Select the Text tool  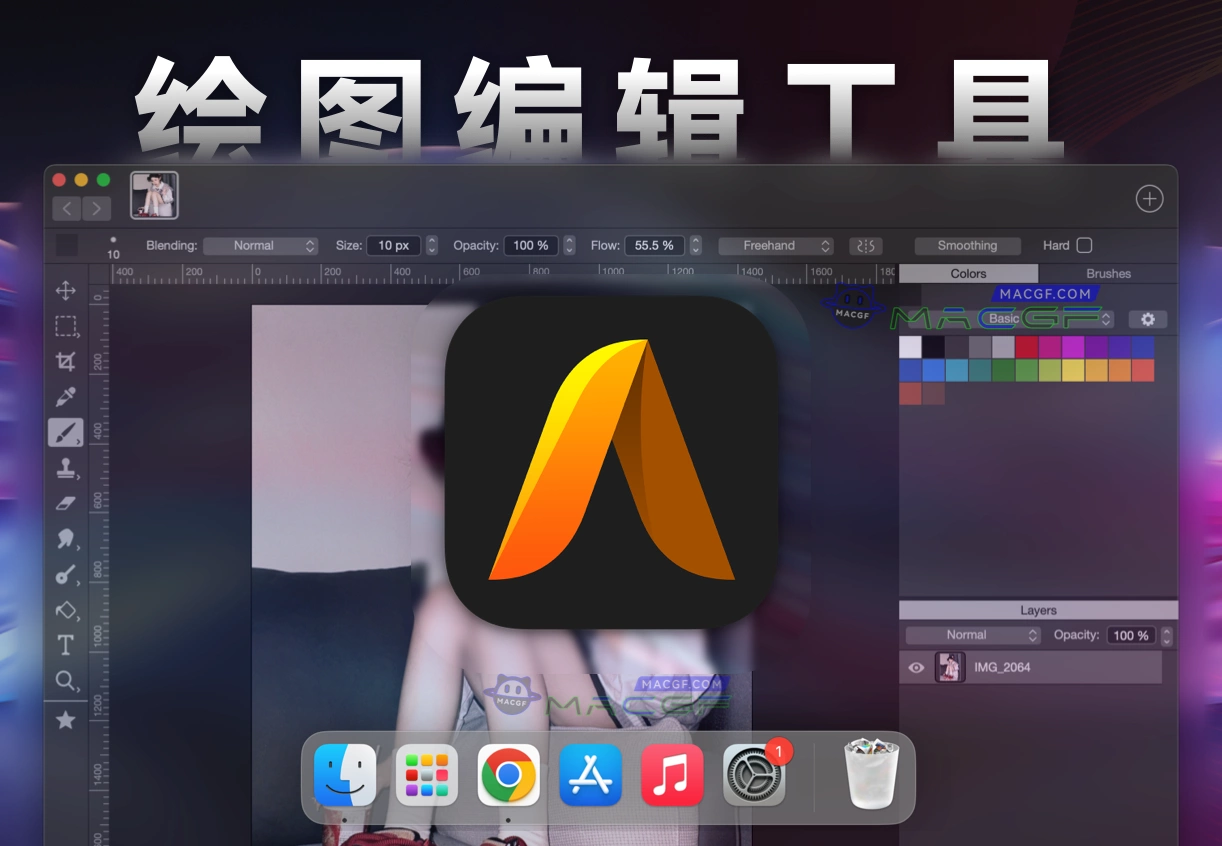[x=66, y=645]
